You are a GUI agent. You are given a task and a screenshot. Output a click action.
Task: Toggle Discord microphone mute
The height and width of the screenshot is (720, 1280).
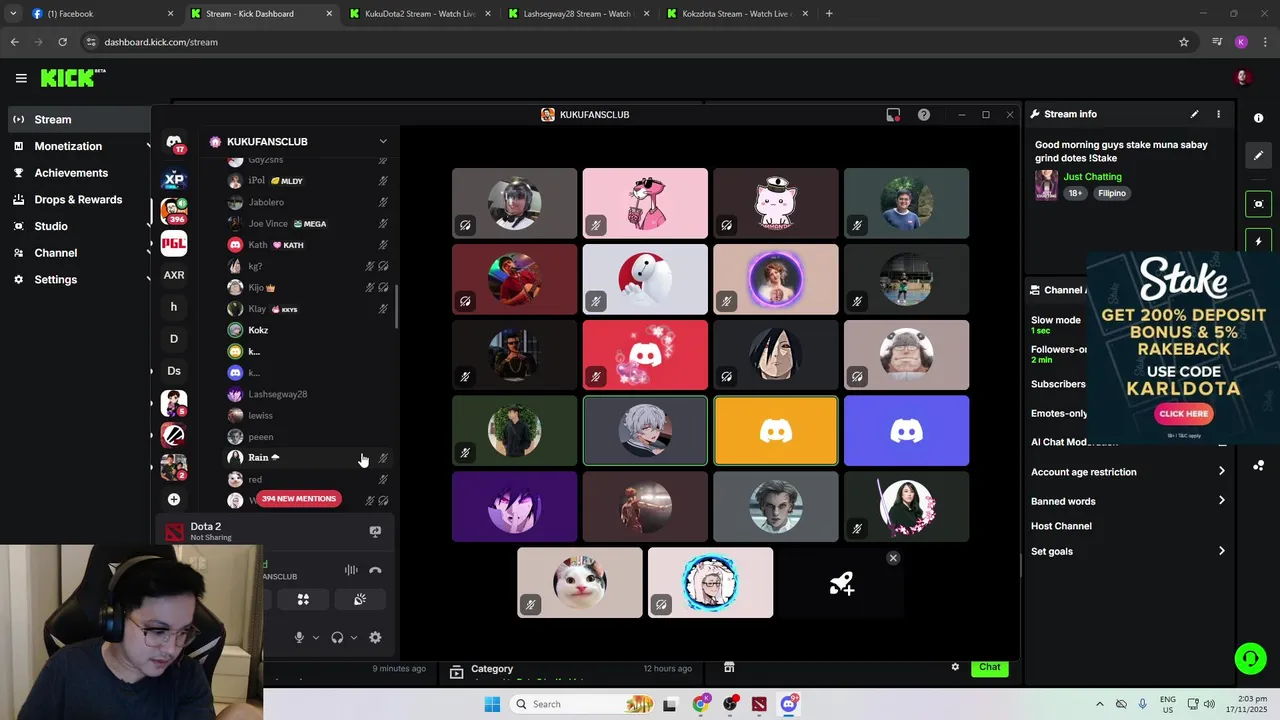(x=298, y=637)
